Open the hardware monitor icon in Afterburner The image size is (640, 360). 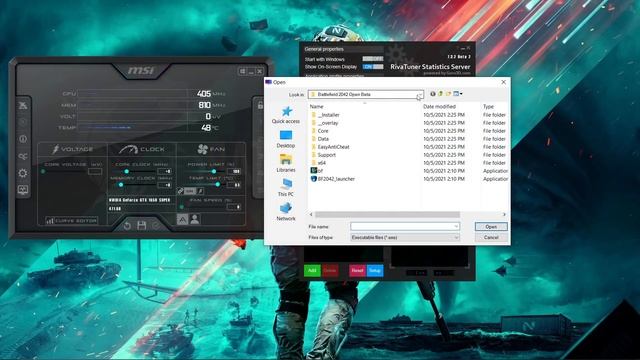point(23,190)
